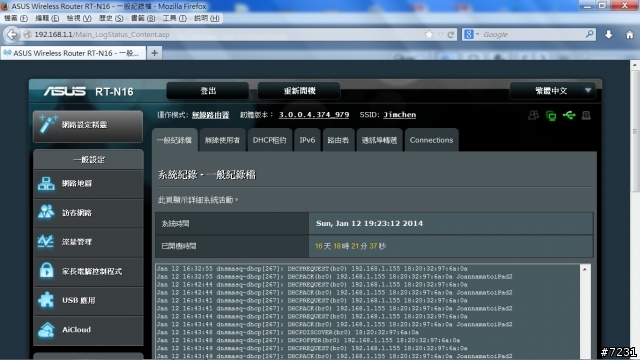640x360 pixels.
Task: Expand the search engine chooser arrow
Action: pyautogui.click(x=477, y=35)
